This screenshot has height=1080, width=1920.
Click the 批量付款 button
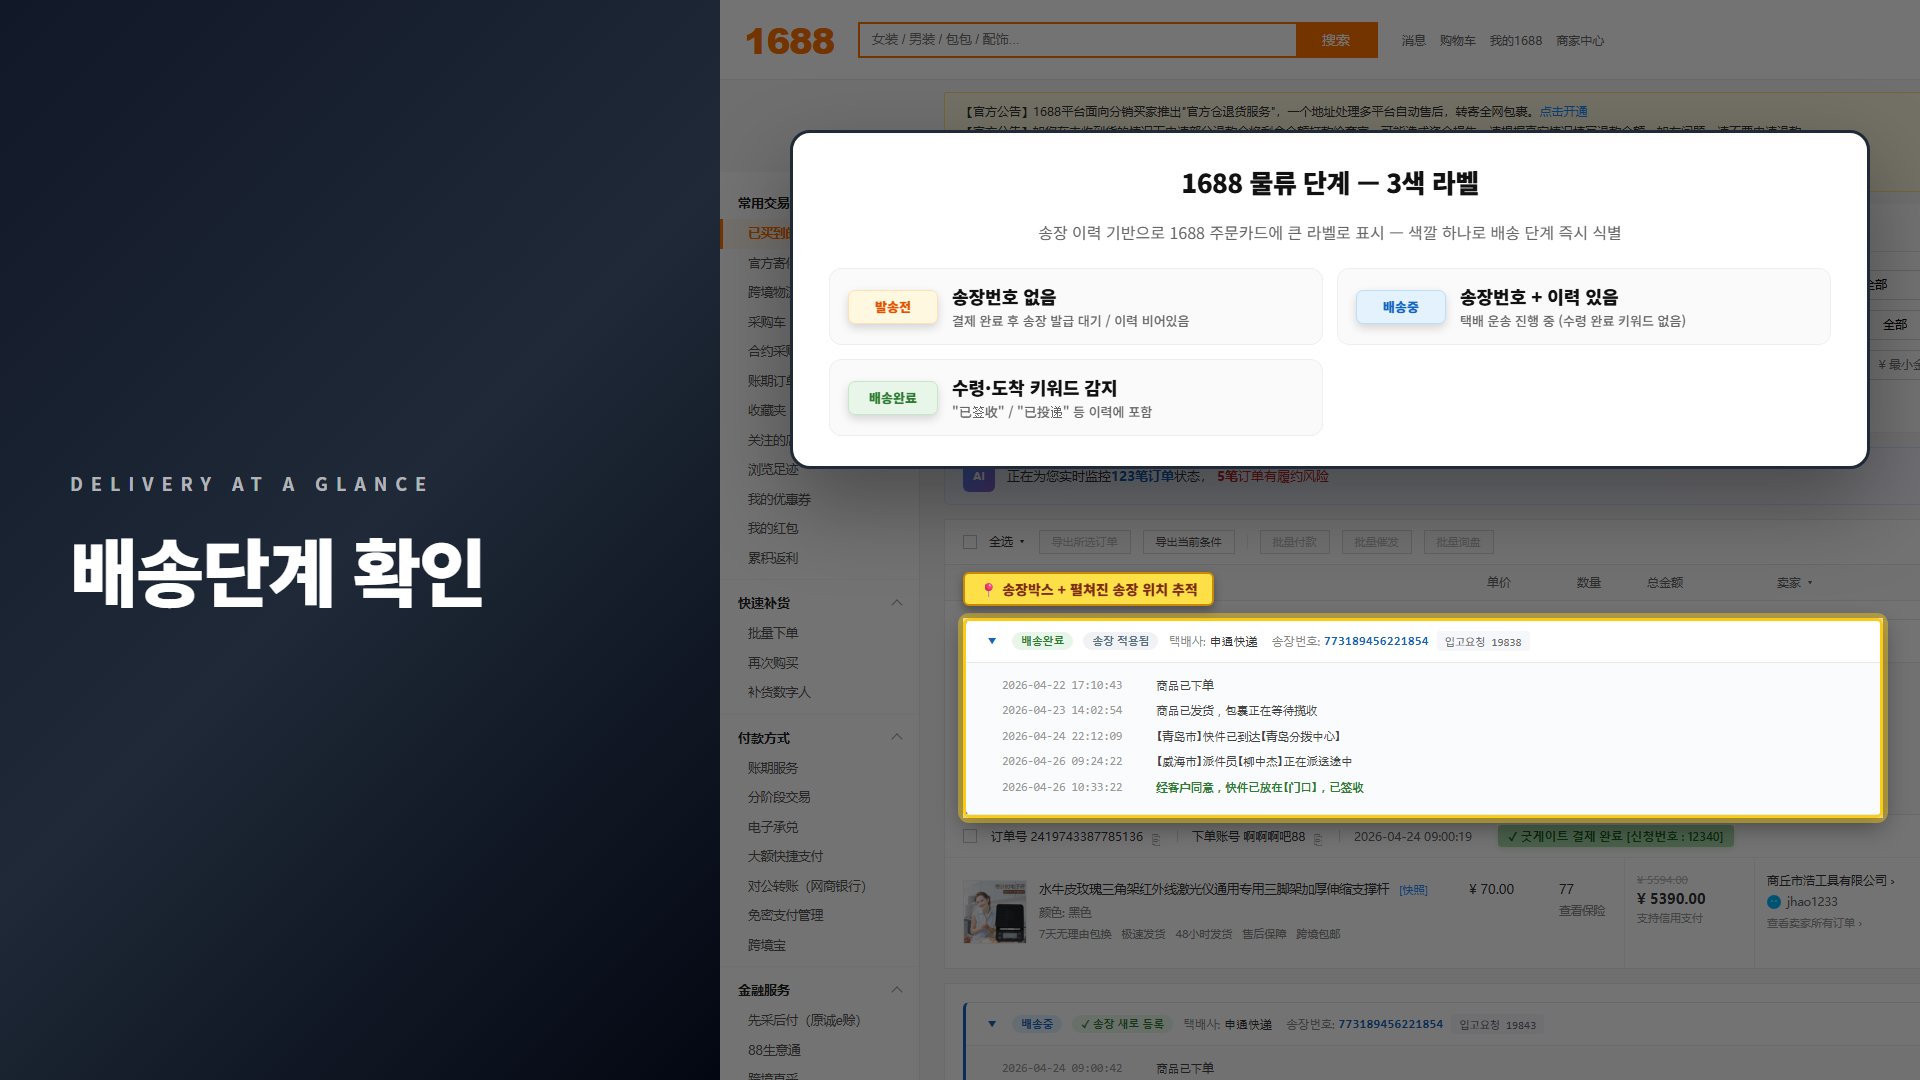click(1294, 542)
